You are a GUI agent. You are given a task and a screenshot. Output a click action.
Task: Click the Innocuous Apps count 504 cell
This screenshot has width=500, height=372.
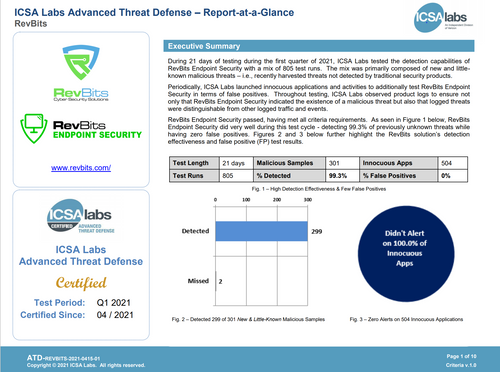pos(453,163)
